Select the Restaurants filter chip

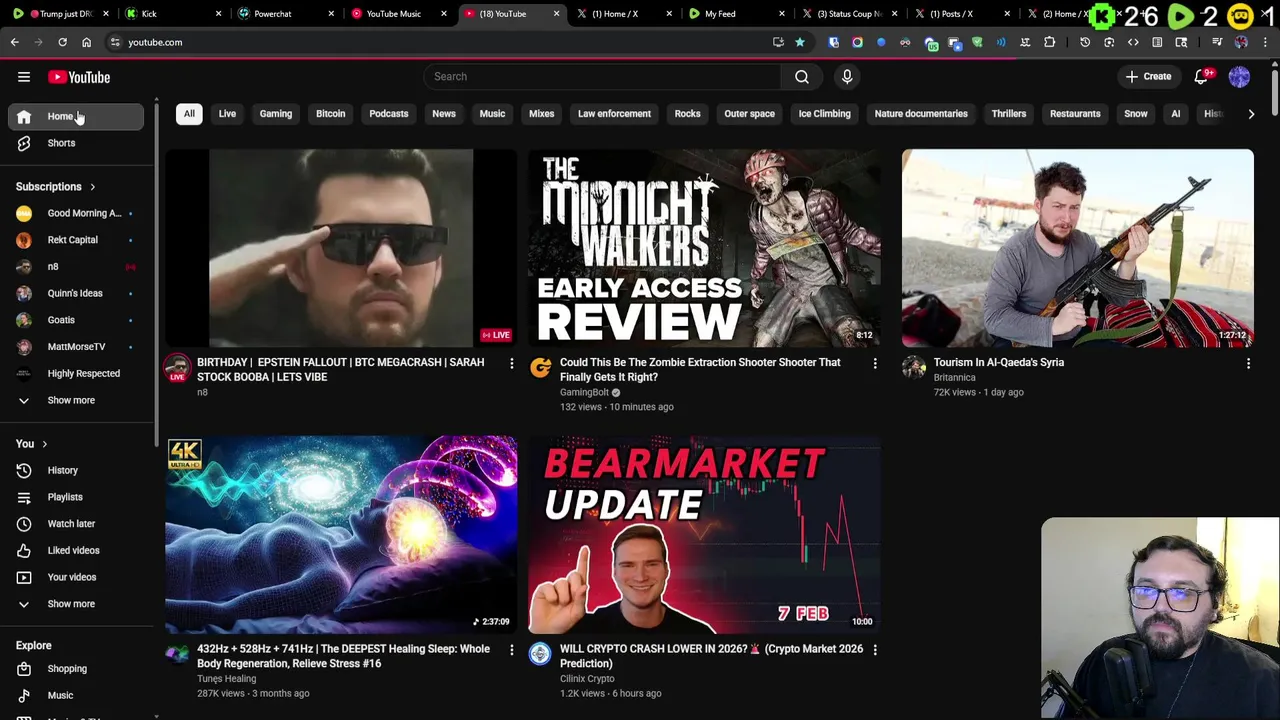point(1075,114)
